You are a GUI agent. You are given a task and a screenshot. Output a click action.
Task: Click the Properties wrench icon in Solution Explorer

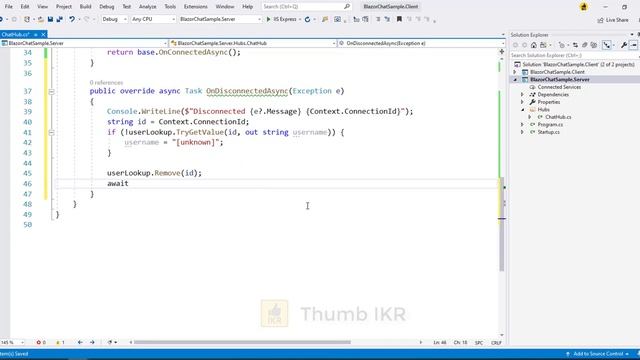(624, 45)
